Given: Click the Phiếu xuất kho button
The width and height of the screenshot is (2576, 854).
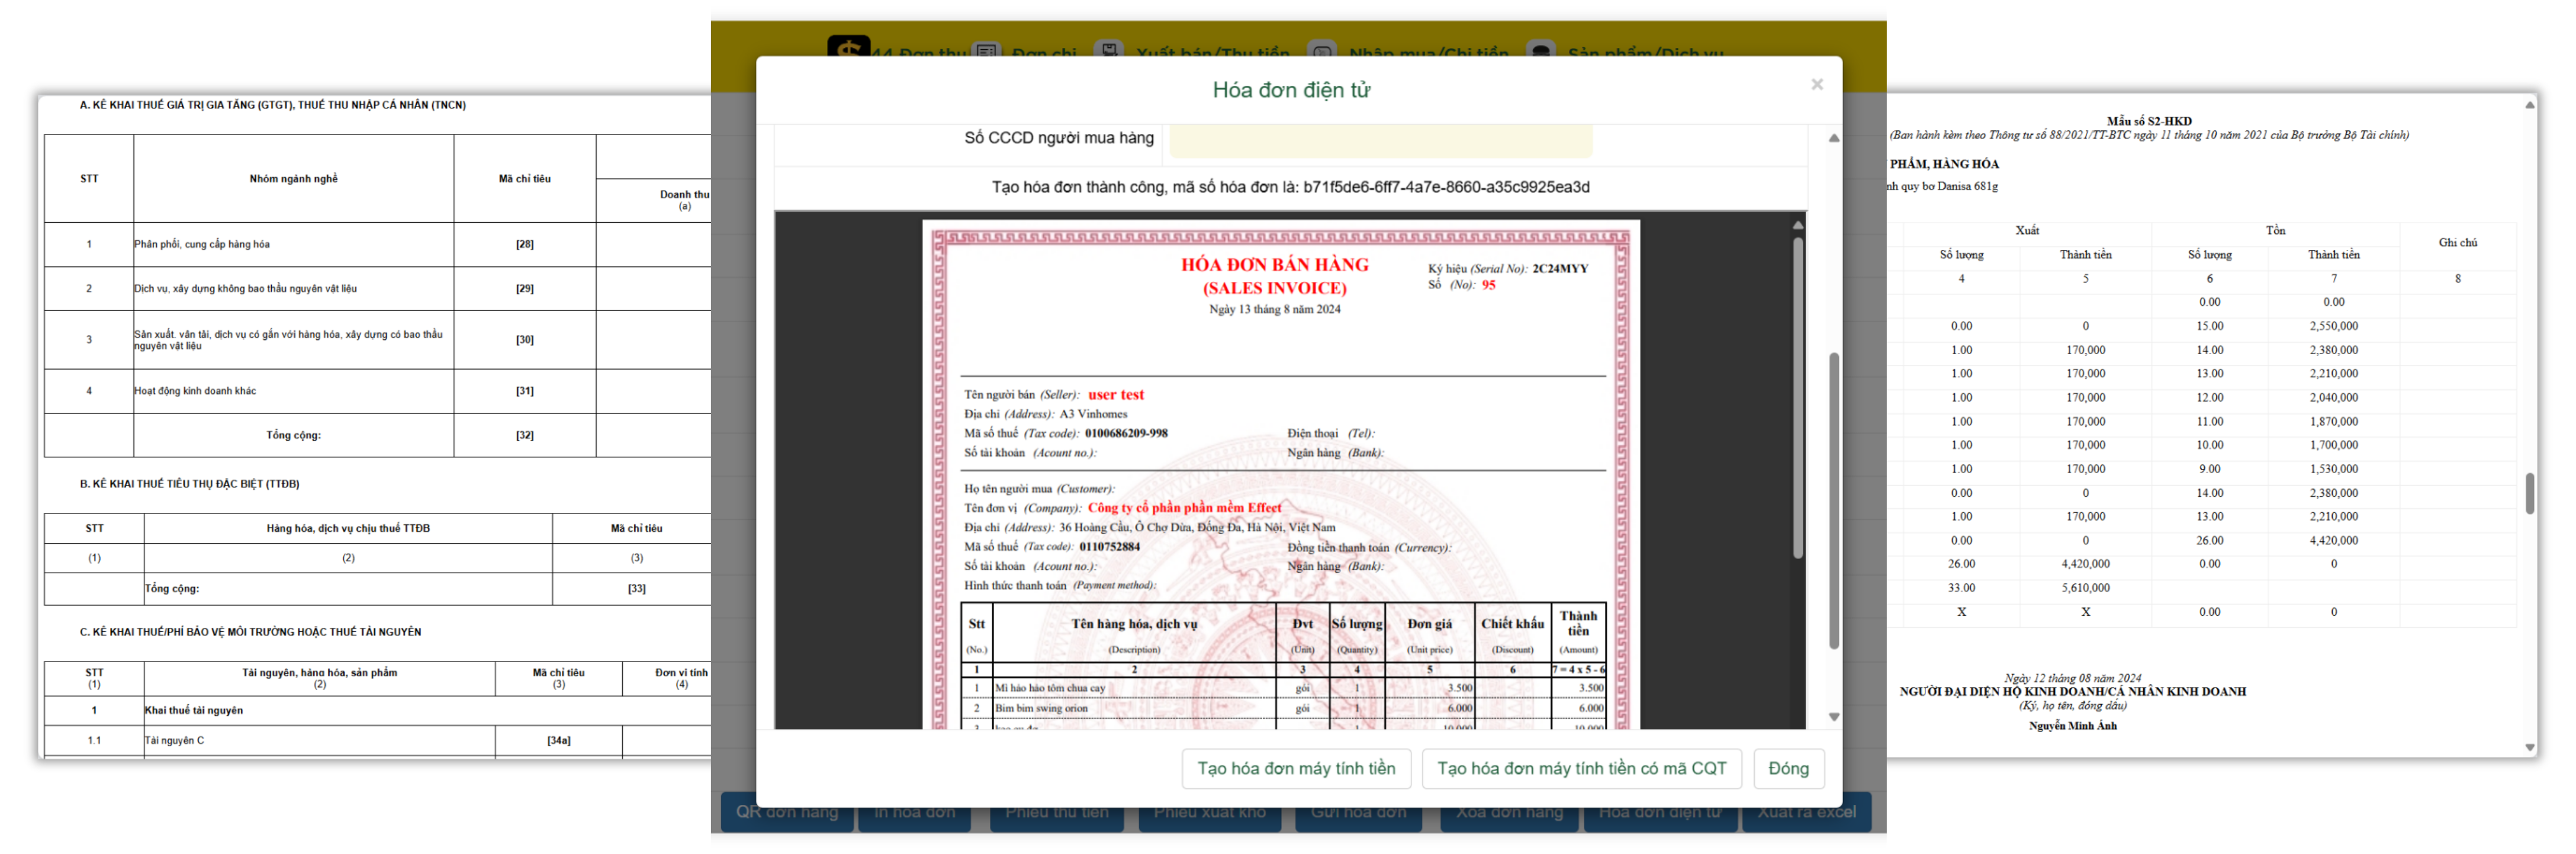Looking at the screenshot, I should point(1210,813).
